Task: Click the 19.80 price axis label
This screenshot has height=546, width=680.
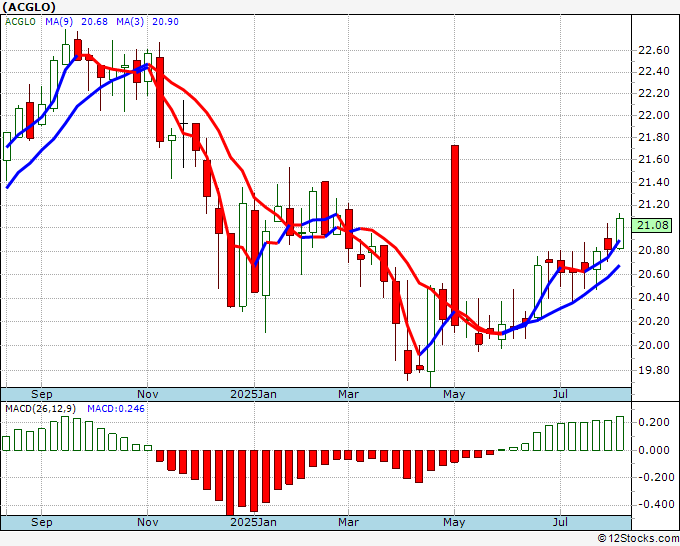Action: (x=654, y=370)
